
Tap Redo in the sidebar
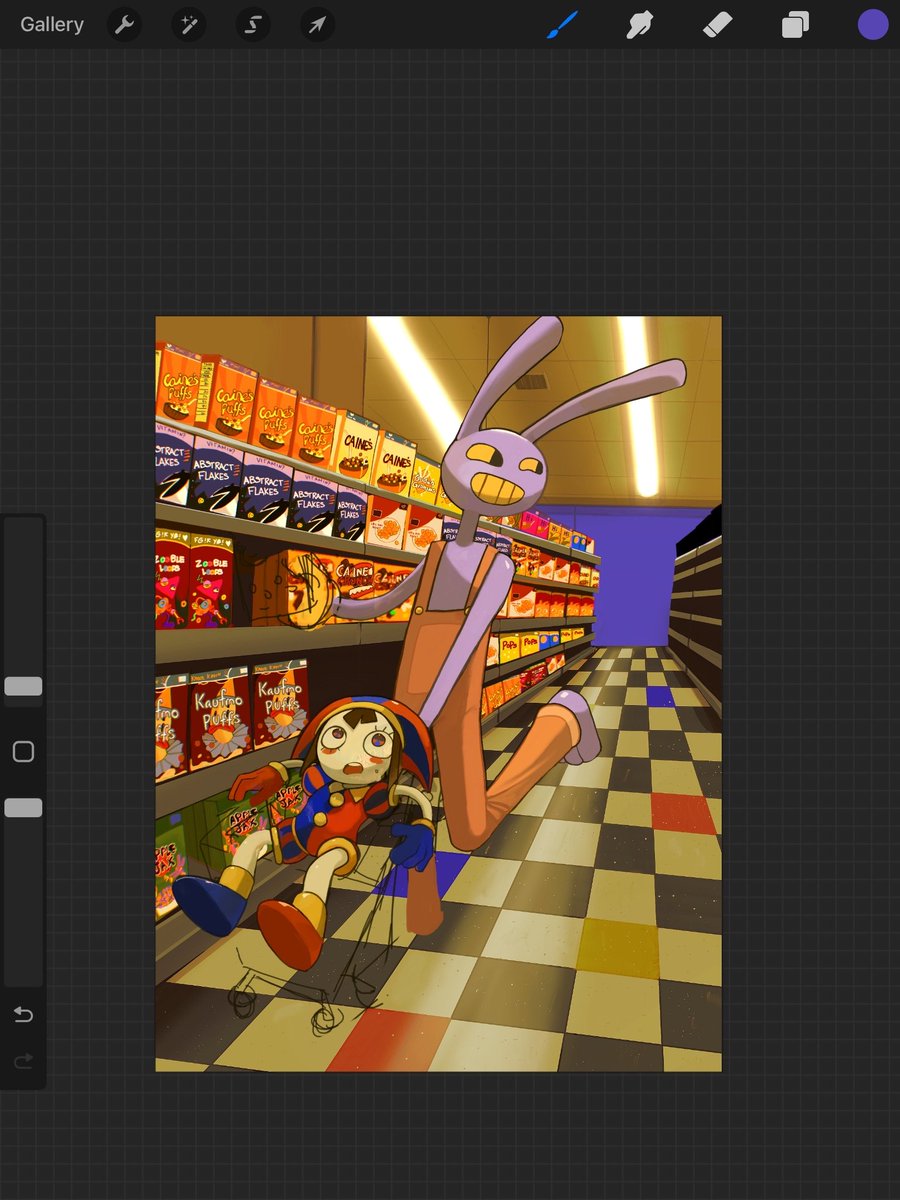[23, 1061]
